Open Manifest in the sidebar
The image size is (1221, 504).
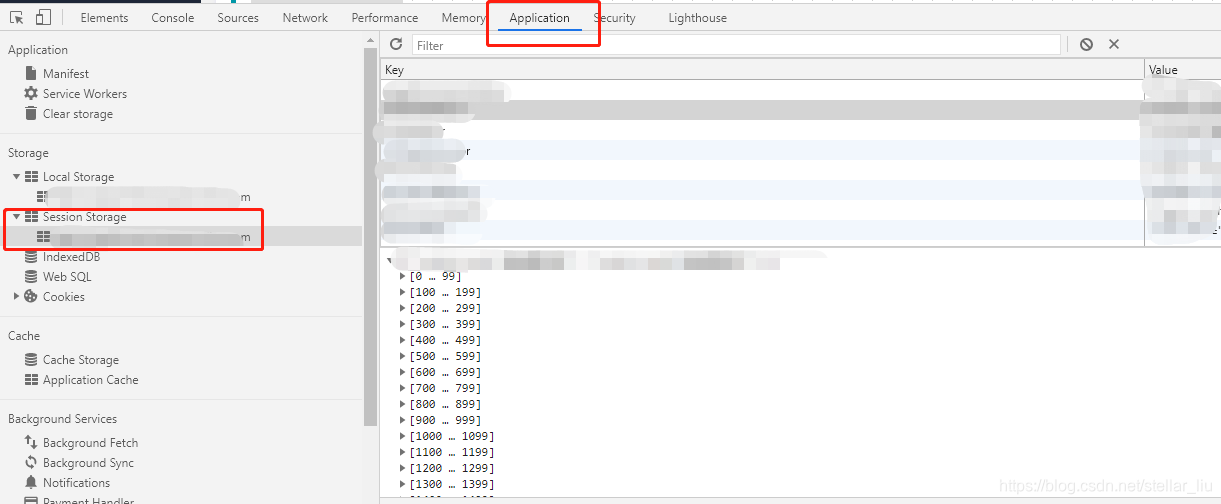(66, 74)
